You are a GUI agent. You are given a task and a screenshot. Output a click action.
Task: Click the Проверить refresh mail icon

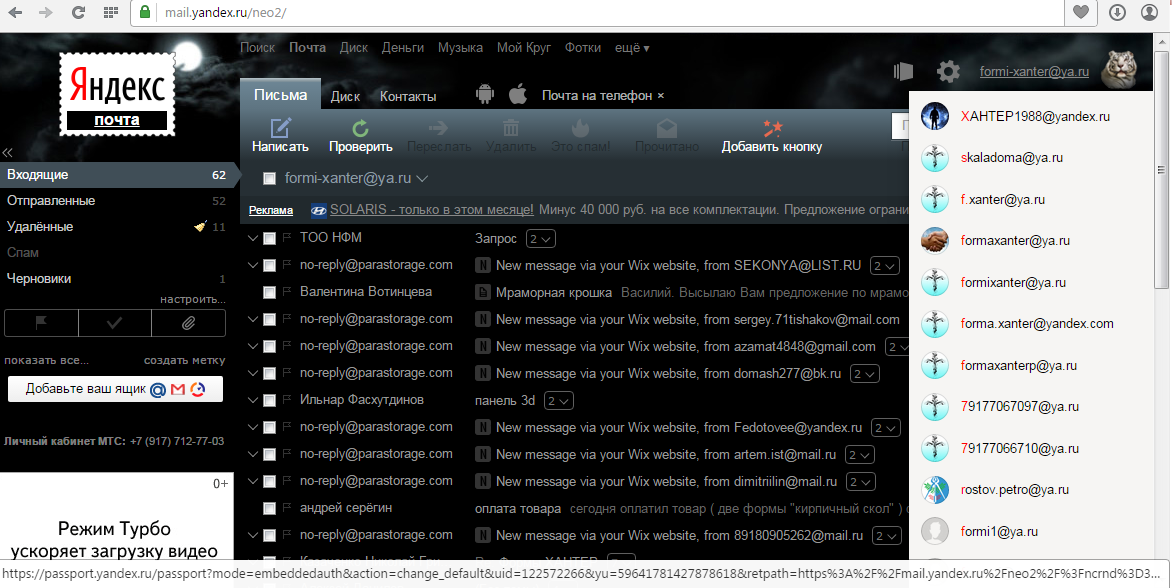tap(360, 128)
